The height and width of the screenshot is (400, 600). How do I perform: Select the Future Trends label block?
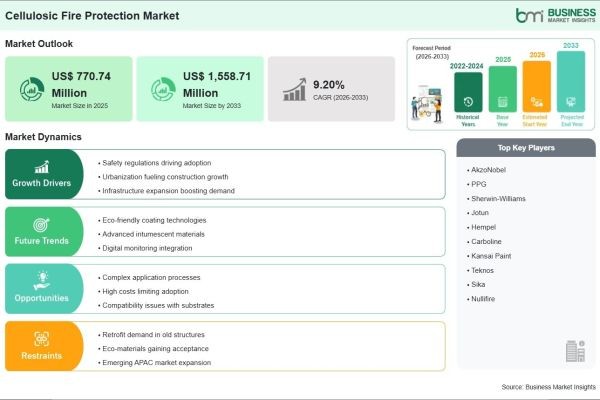pyautogui.click(x=44, y=232)
